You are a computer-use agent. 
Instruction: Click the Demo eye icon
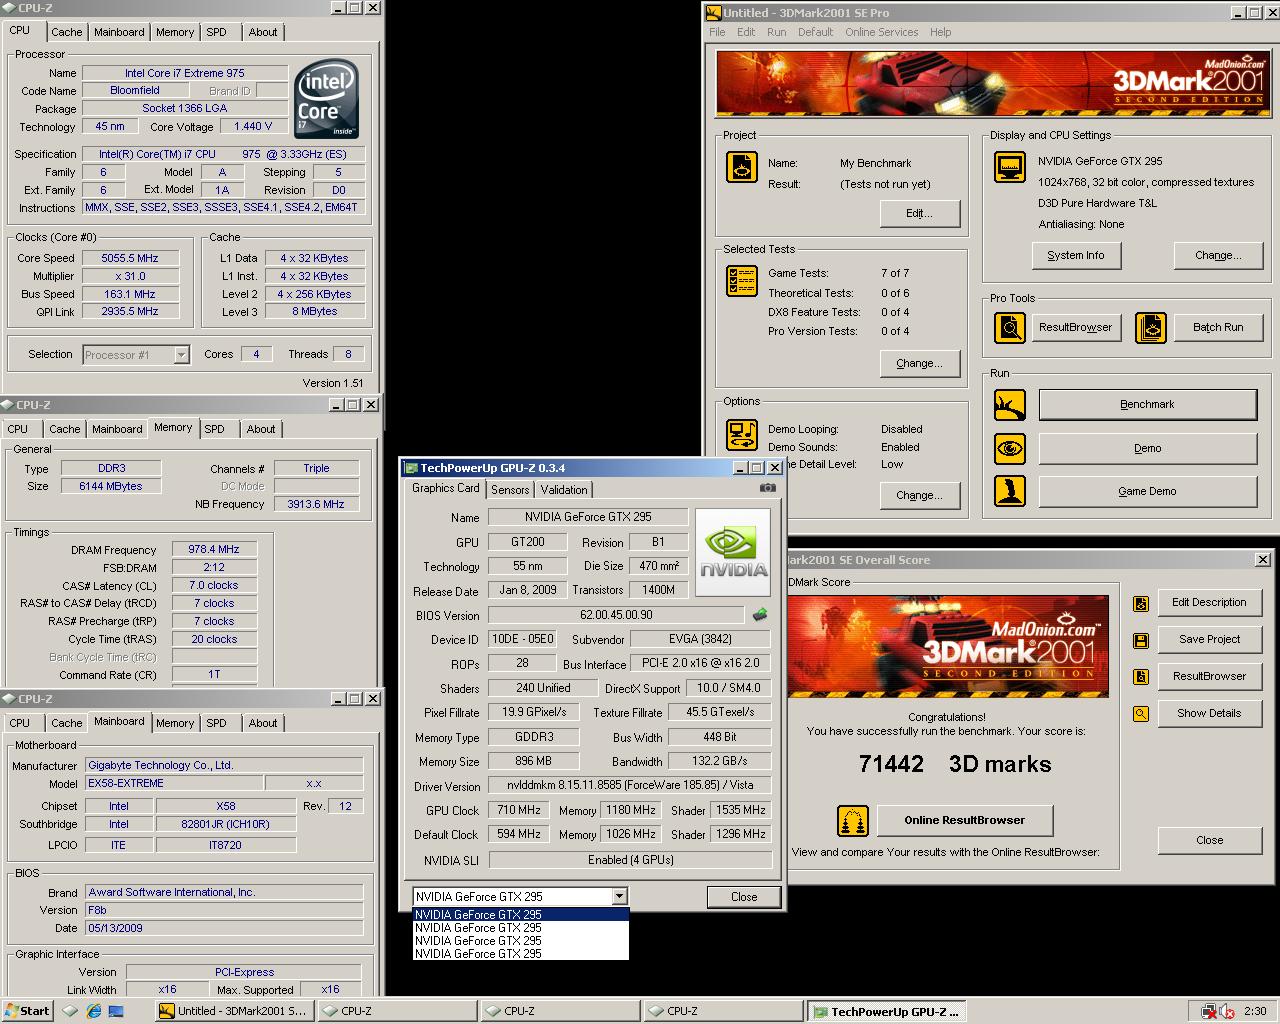point(1009,448)
